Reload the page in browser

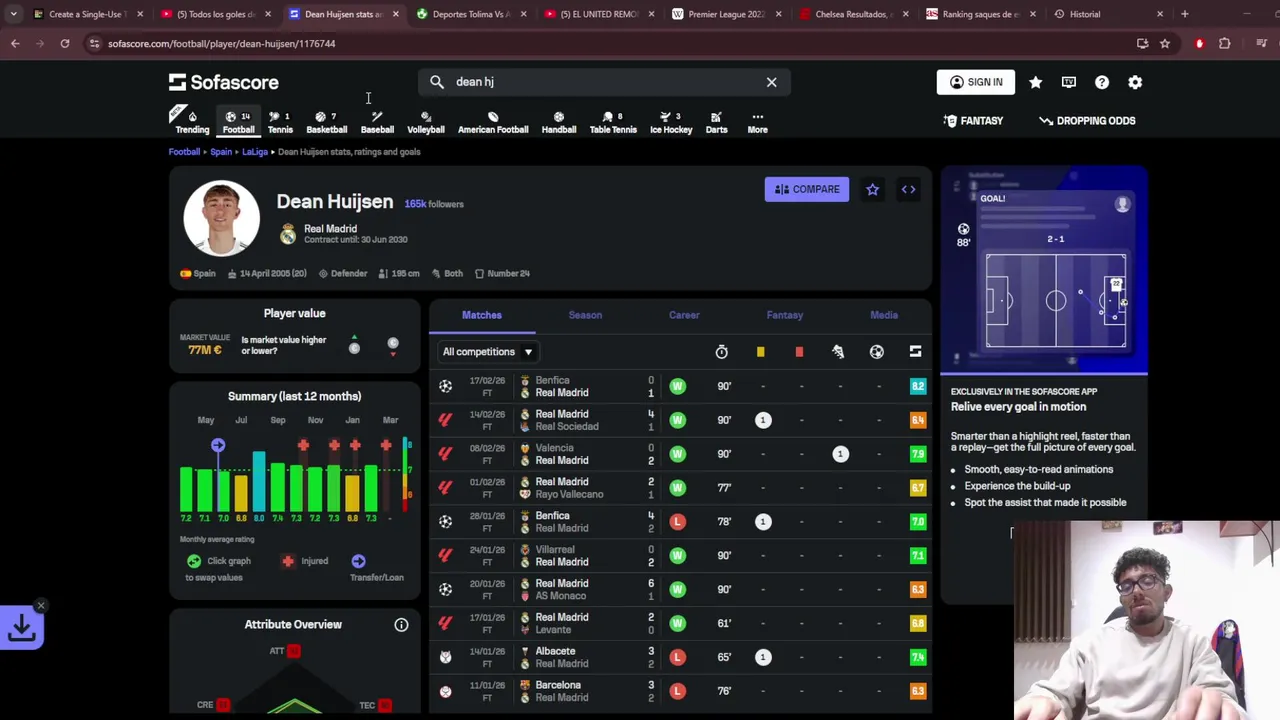pyautogui.click(x=65, y=43)
